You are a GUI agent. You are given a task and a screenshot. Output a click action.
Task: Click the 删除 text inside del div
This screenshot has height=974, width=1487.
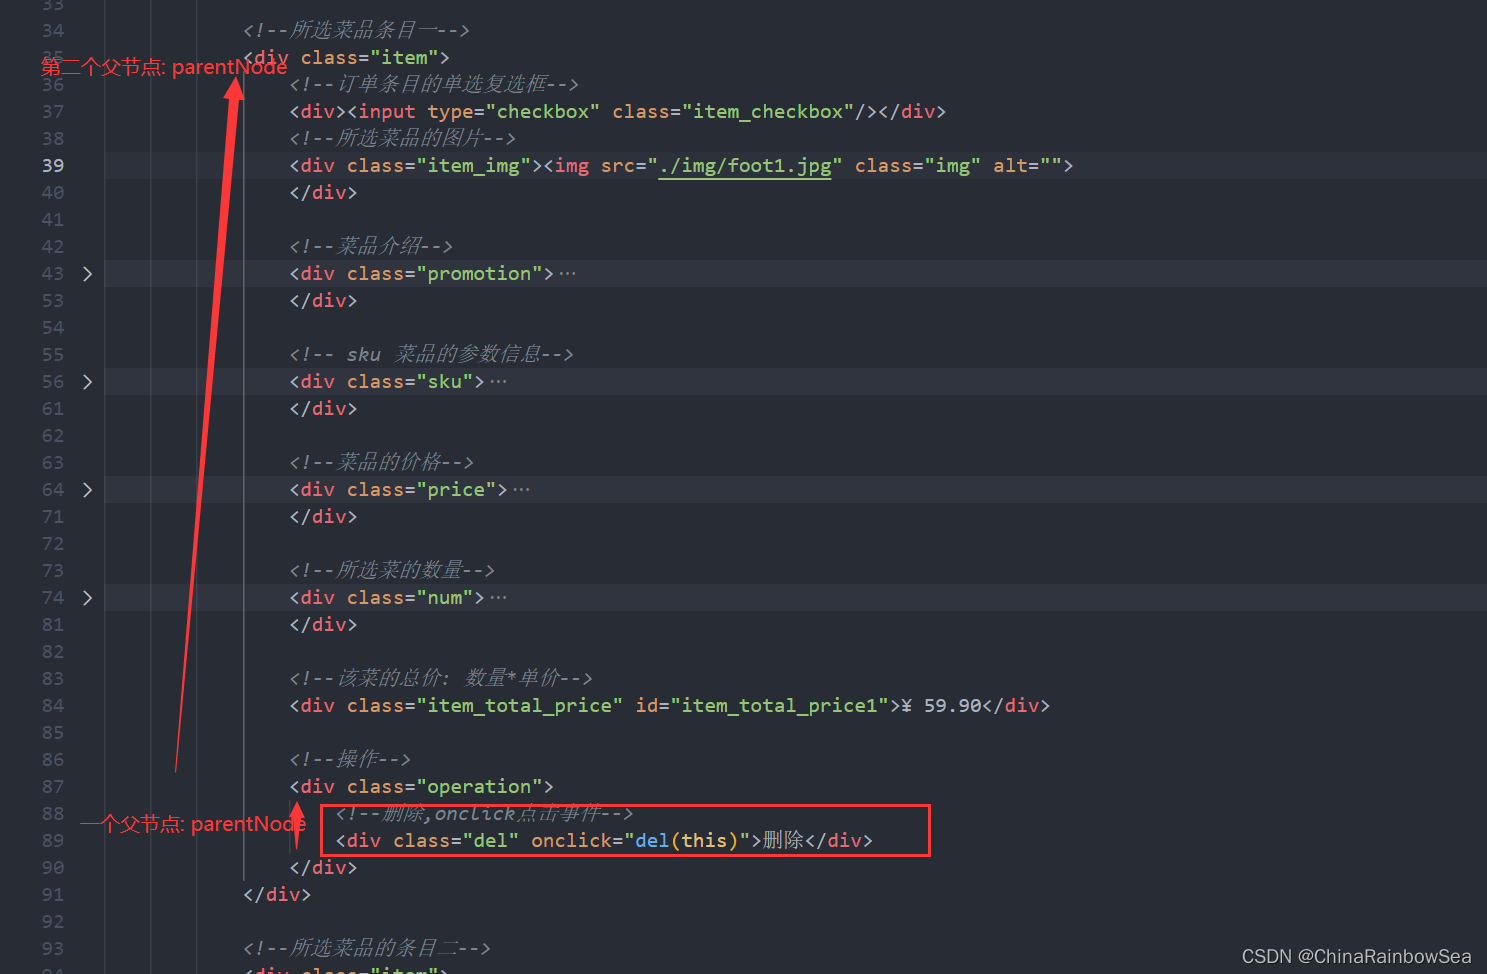point(783,841)
